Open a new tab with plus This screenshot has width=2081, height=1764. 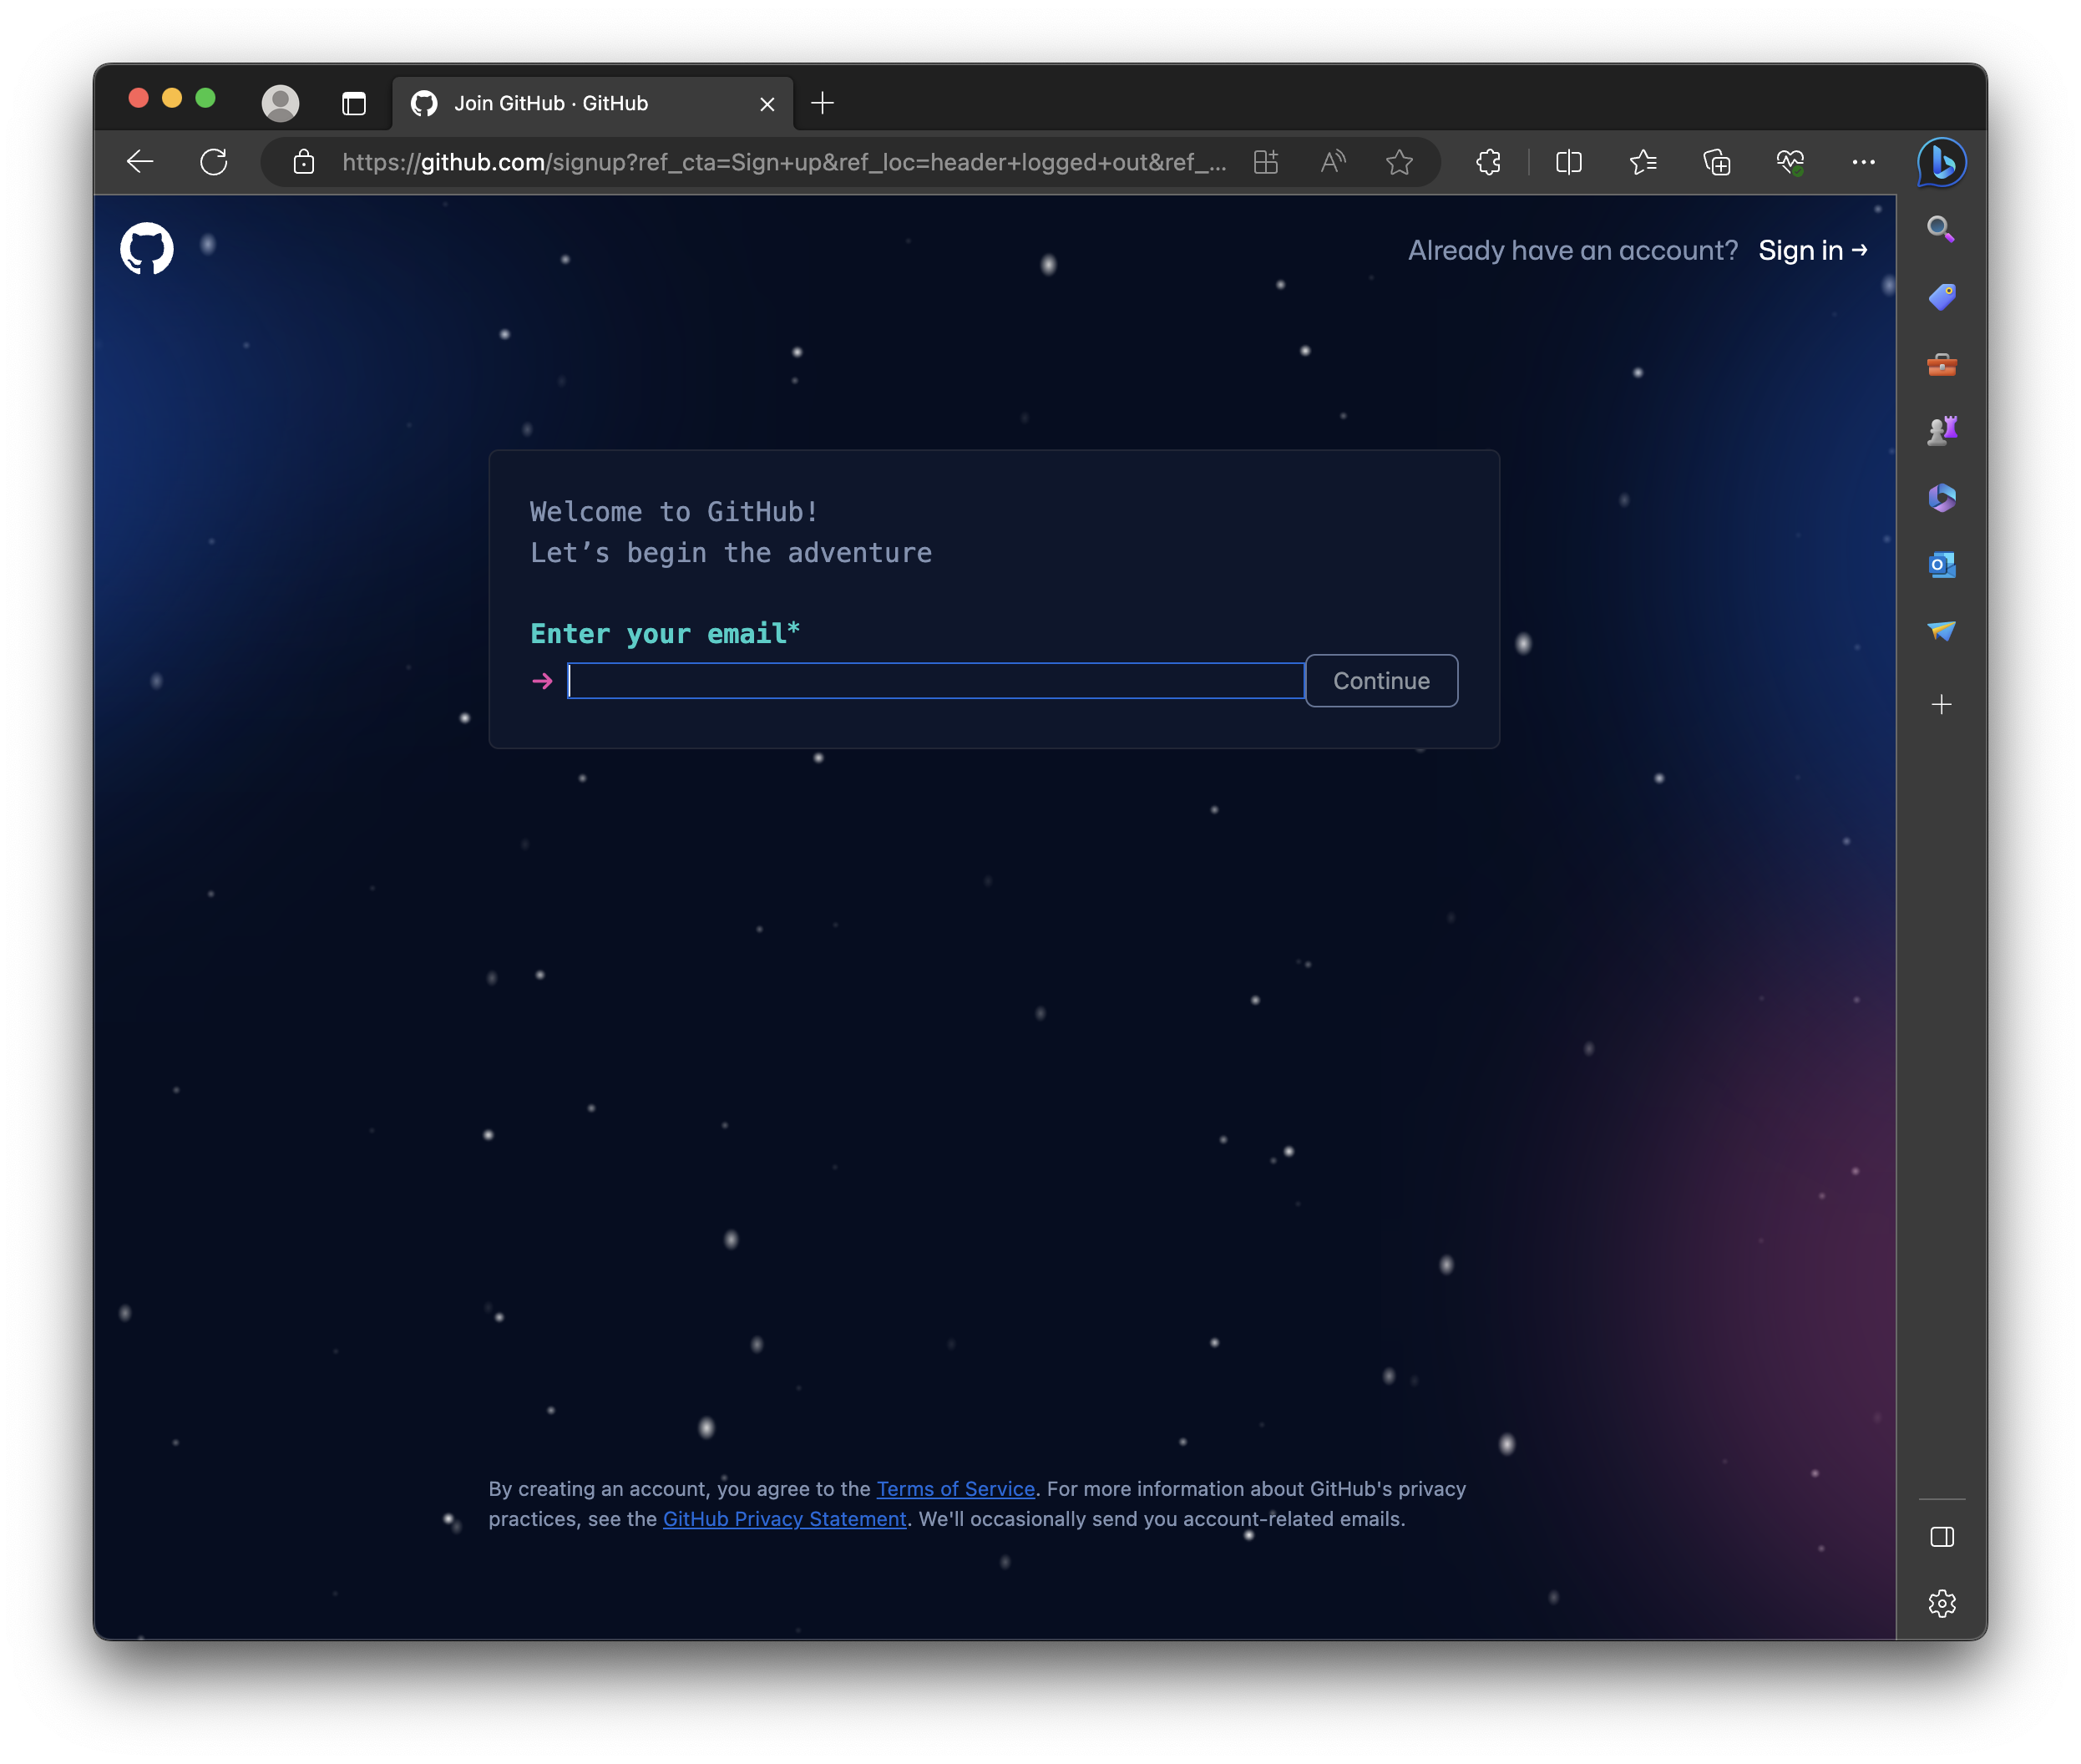[822, 103]
